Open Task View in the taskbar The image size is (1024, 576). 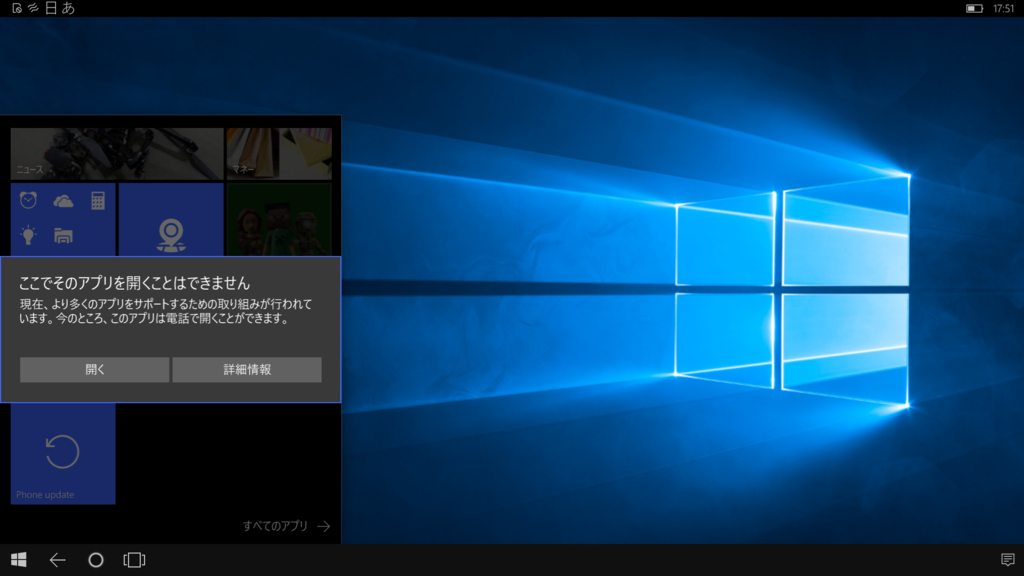[135, 560]
